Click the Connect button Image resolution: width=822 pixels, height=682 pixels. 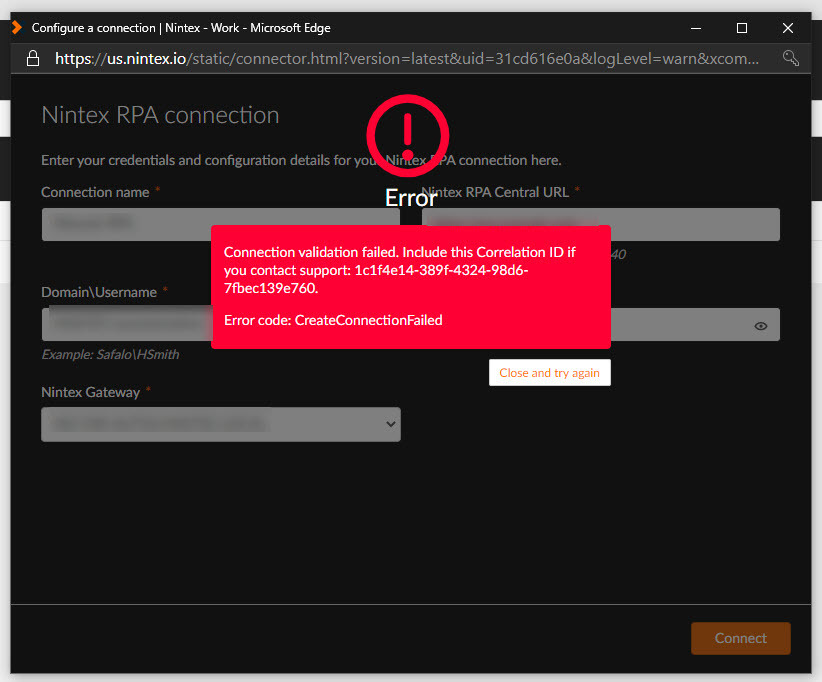coord(740,638)
